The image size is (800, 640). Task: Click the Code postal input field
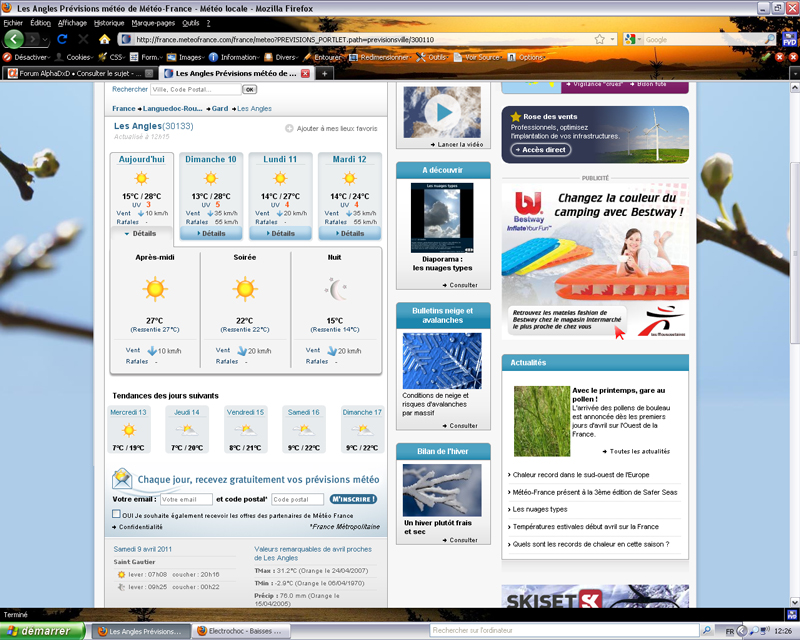298,499
